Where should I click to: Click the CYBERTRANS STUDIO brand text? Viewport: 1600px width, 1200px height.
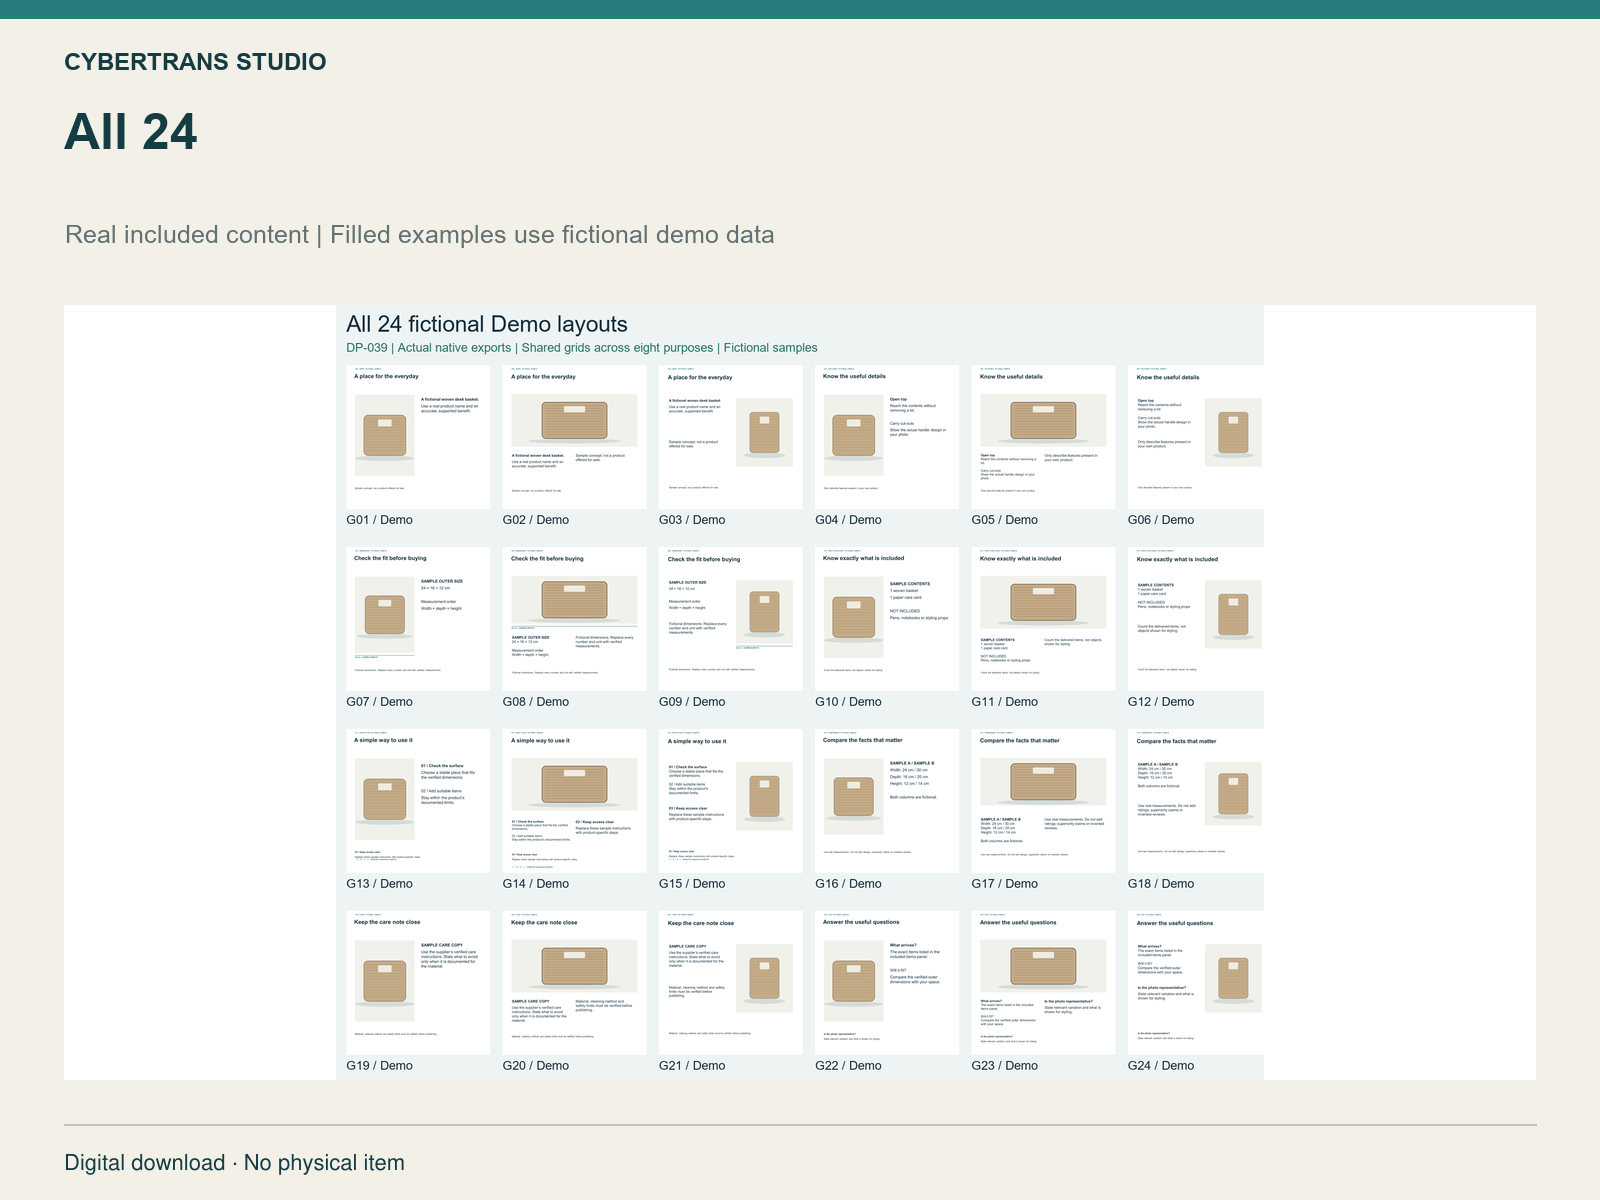(195, 62)
